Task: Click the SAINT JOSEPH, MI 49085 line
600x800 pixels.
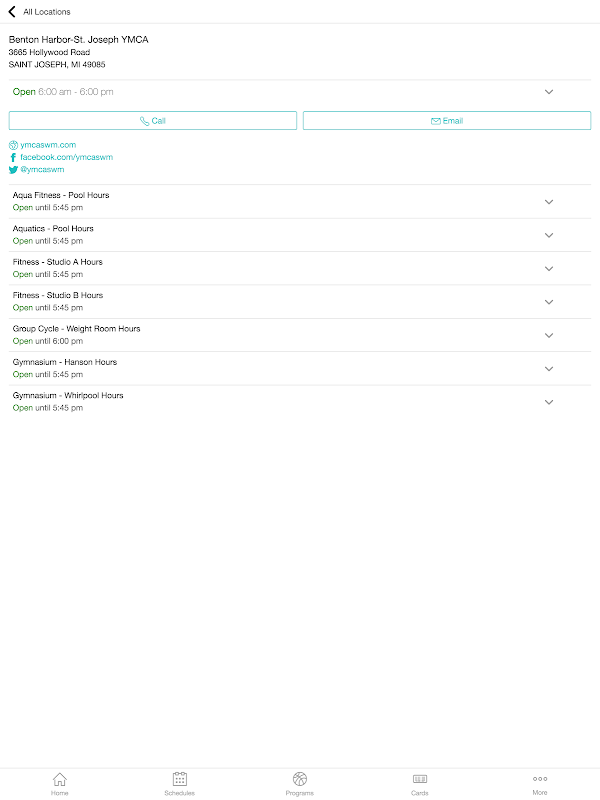Action: point(57,64)
